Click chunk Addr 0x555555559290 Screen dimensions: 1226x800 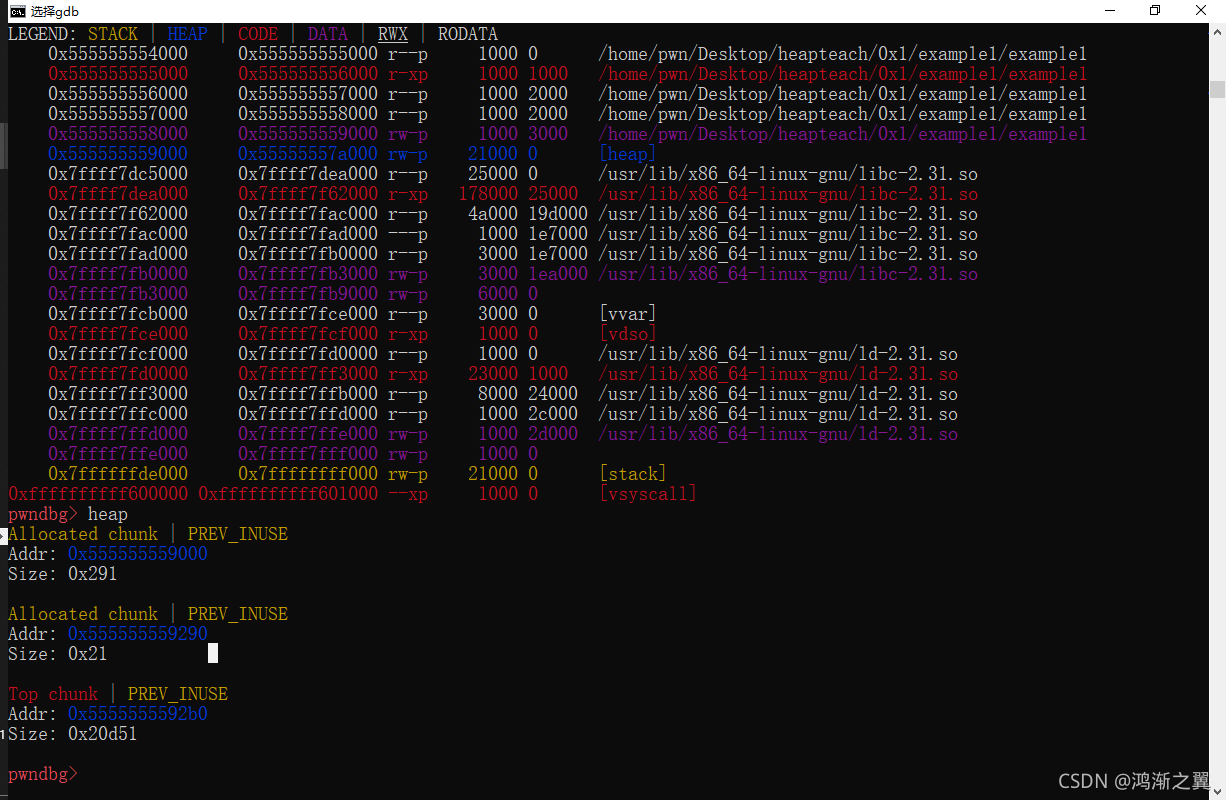138,634
